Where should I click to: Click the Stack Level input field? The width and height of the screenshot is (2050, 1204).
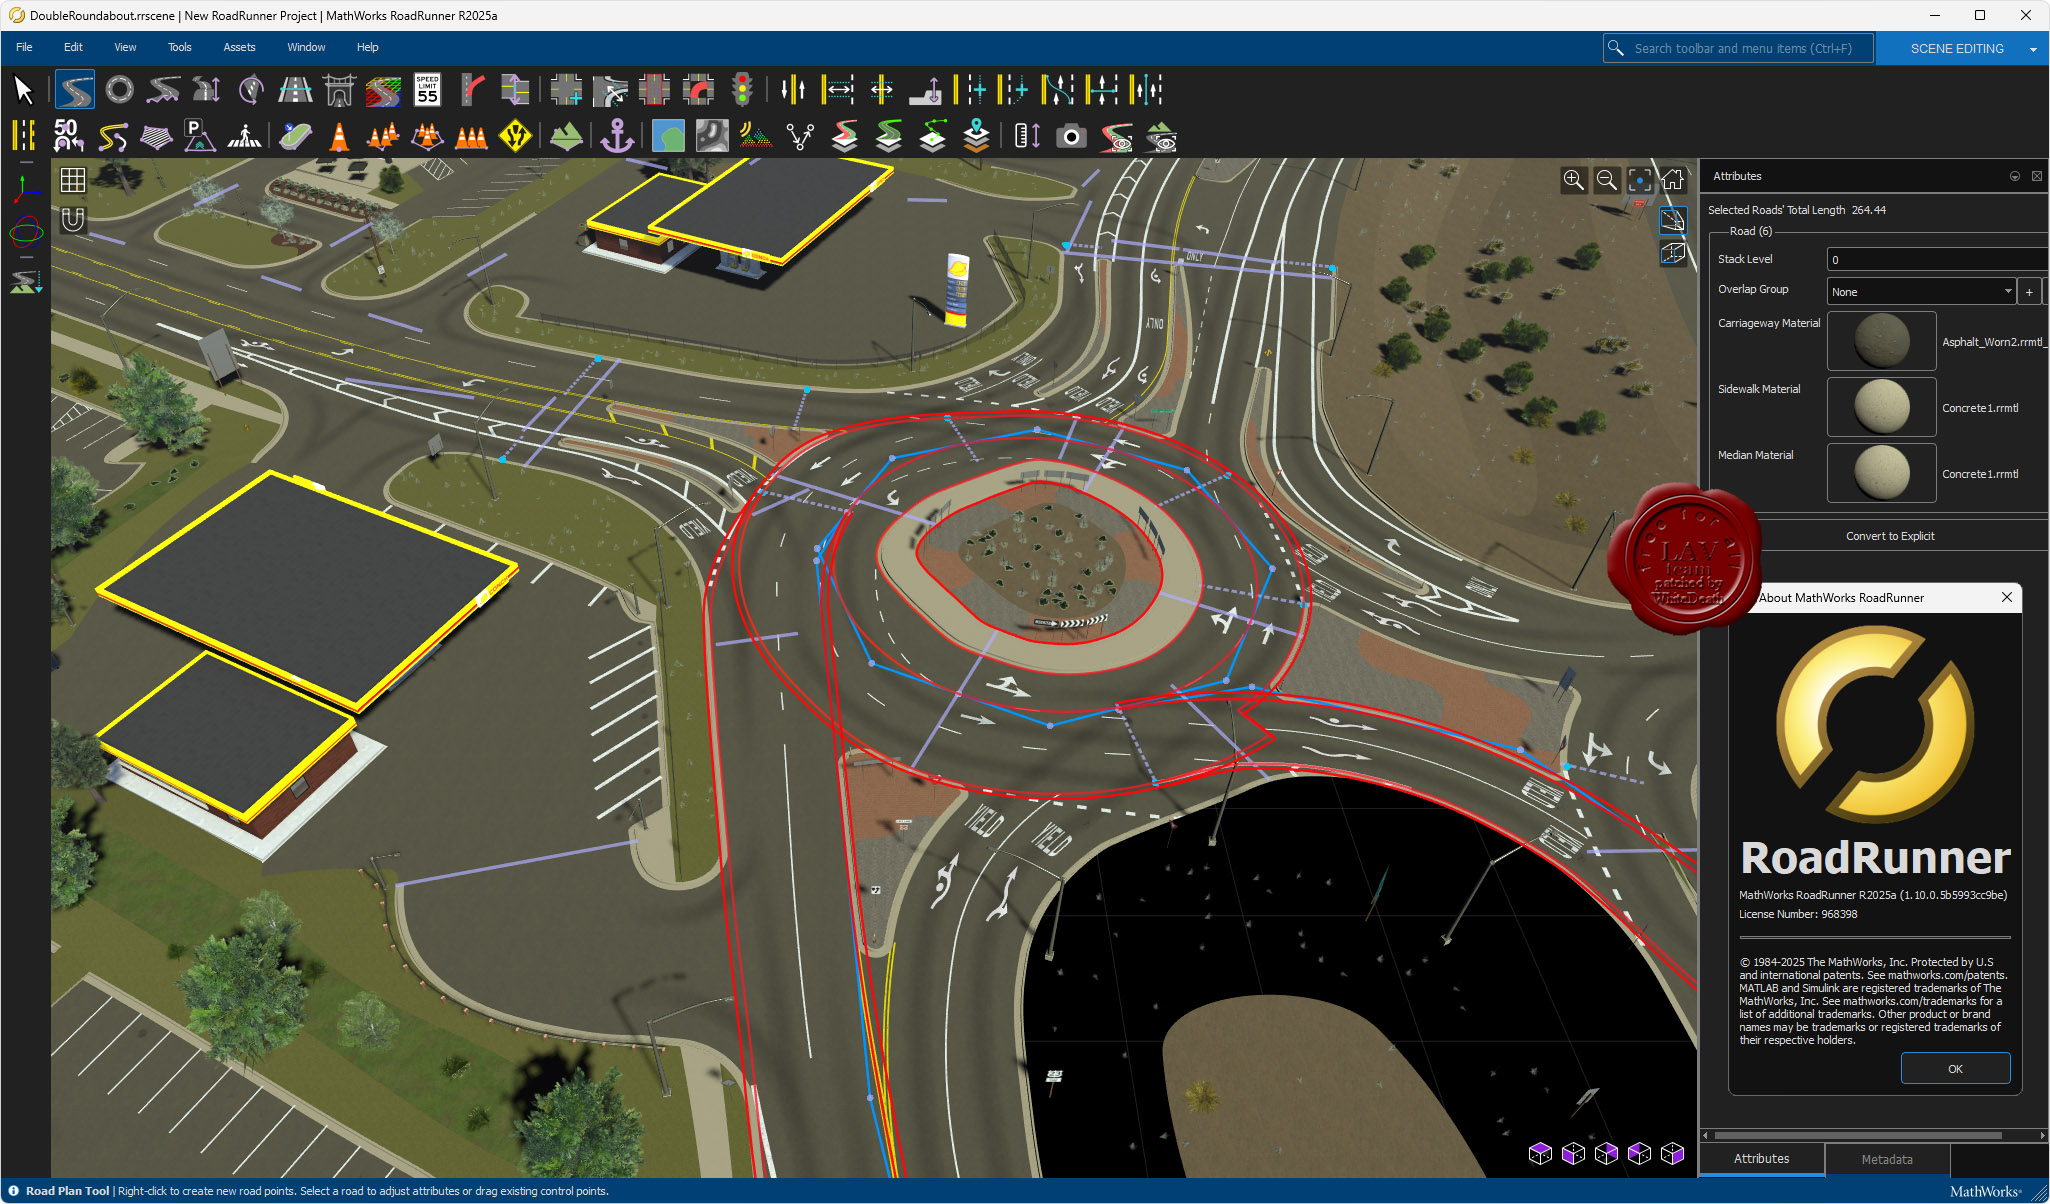[1937, 260]
